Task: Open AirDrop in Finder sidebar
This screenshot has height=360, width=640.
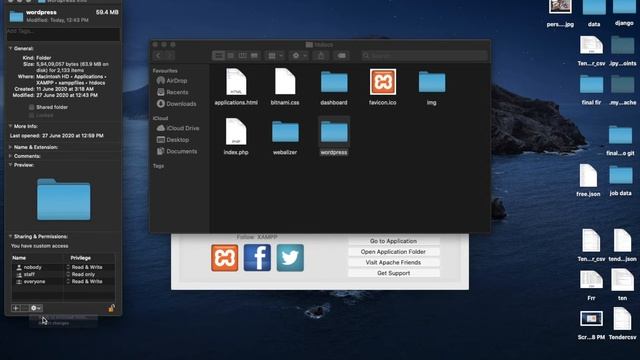Action: 172,81
